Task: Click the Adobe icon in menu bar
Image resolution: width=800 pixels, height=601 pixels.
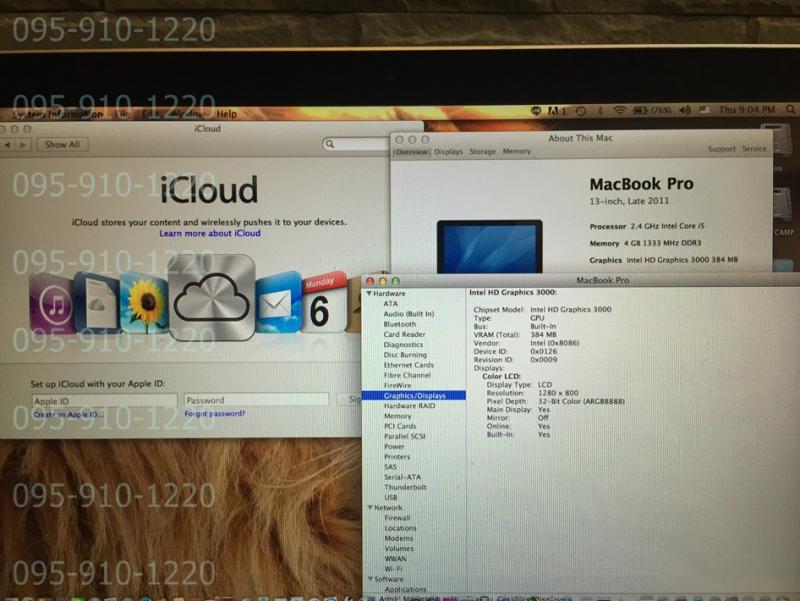Action: [x=556, y=111]
